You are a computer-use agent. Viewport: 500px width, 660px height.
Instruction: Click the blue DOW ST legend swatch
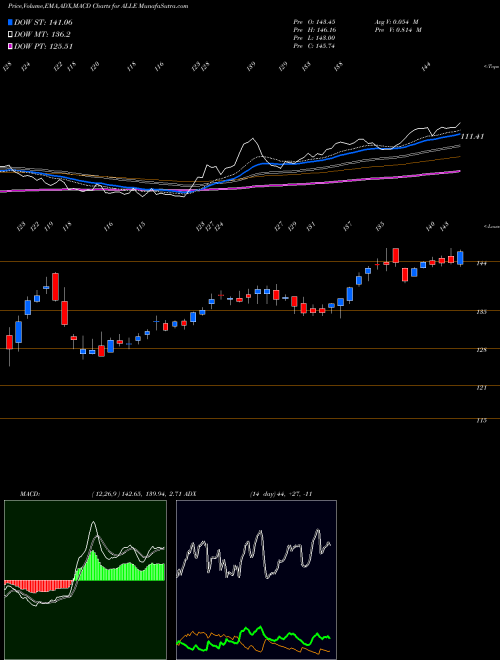(10, 22)
